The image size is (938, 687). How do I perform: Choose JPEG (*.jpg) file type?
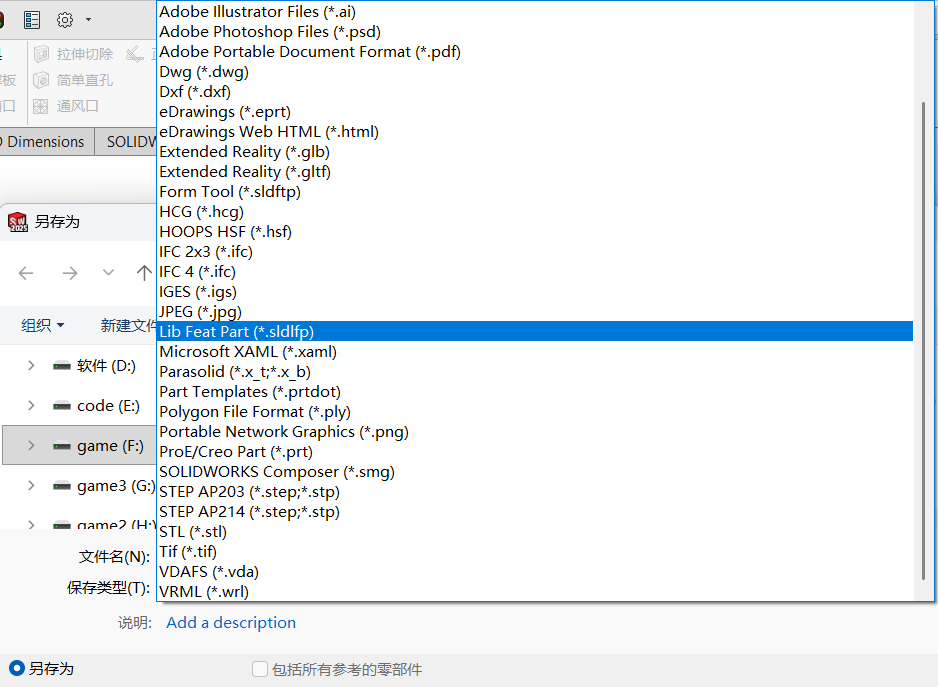pos(534,312)
